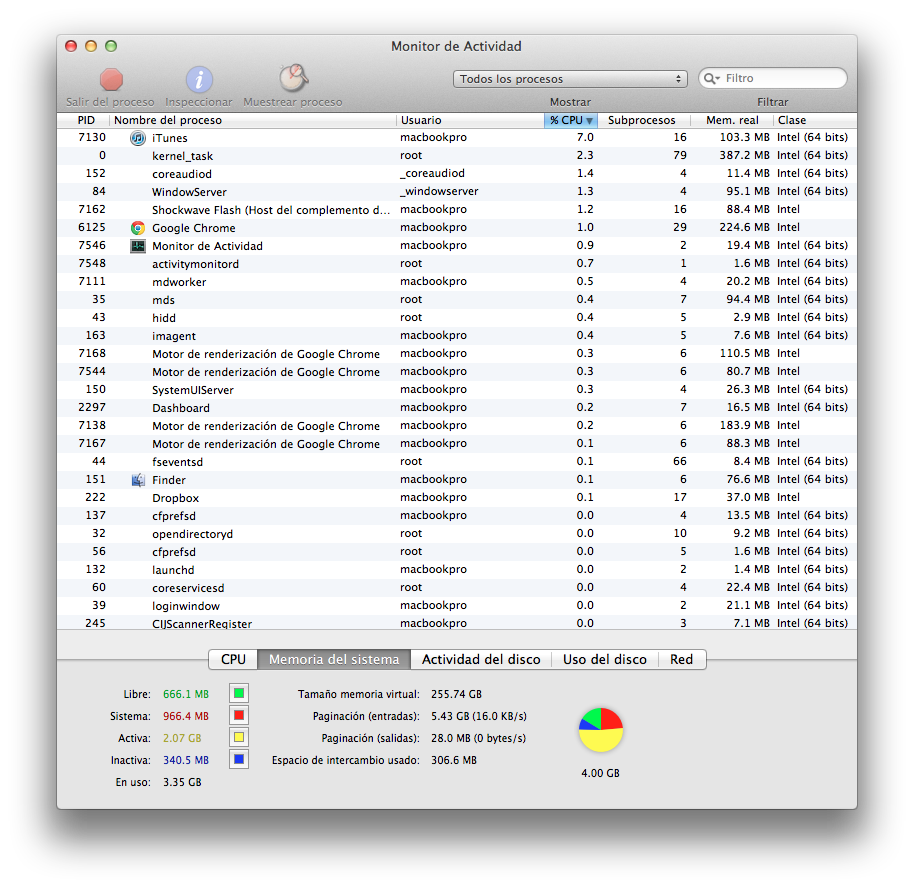Sort by the % CPU column header
The width and height of the screenshot is (914, 888).
[x=571, y=120]
